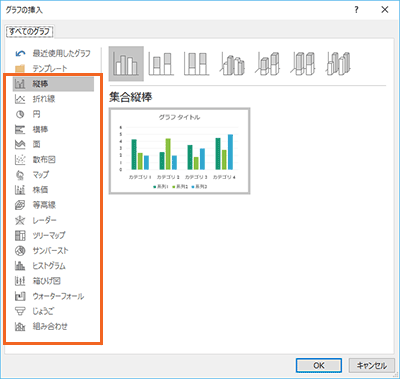This screenshot has width=400, height=379.
Task: Choose the stacked column chart subtype icon
Action: tap(161, 64)
